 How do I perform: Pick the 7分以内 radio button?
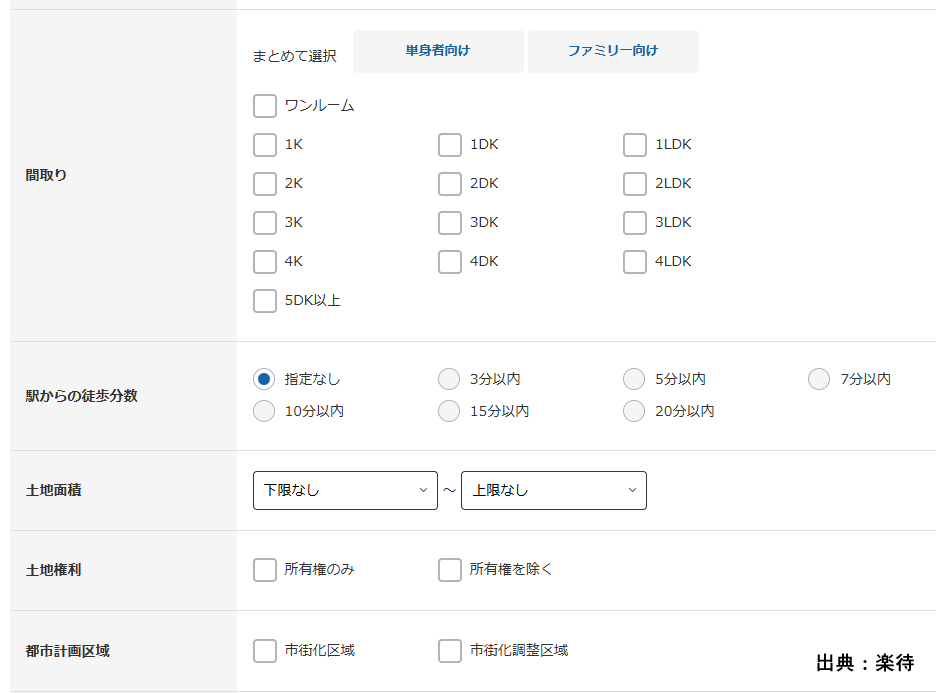[819, 379]
